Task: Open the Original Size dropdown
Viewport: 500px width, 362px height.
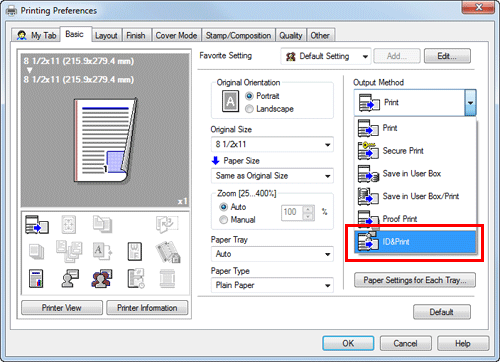Action: pyautogui.click(x=272, y=144)
